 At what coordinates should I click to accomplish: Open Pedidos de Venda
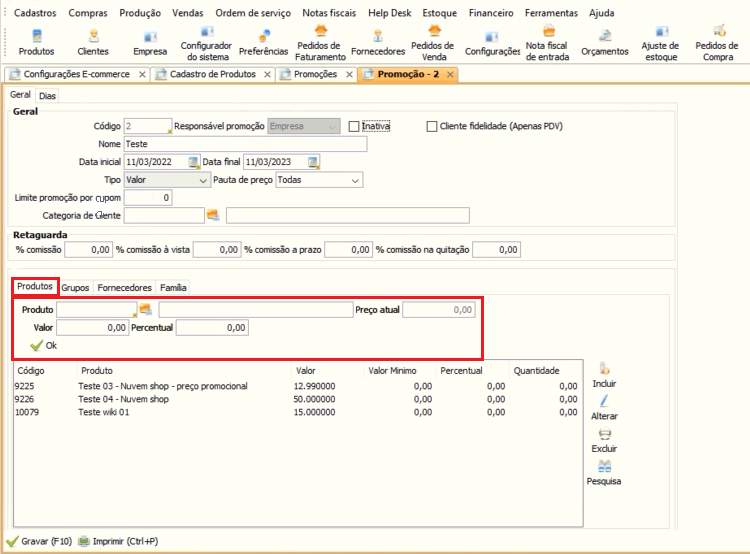point(433,44)
